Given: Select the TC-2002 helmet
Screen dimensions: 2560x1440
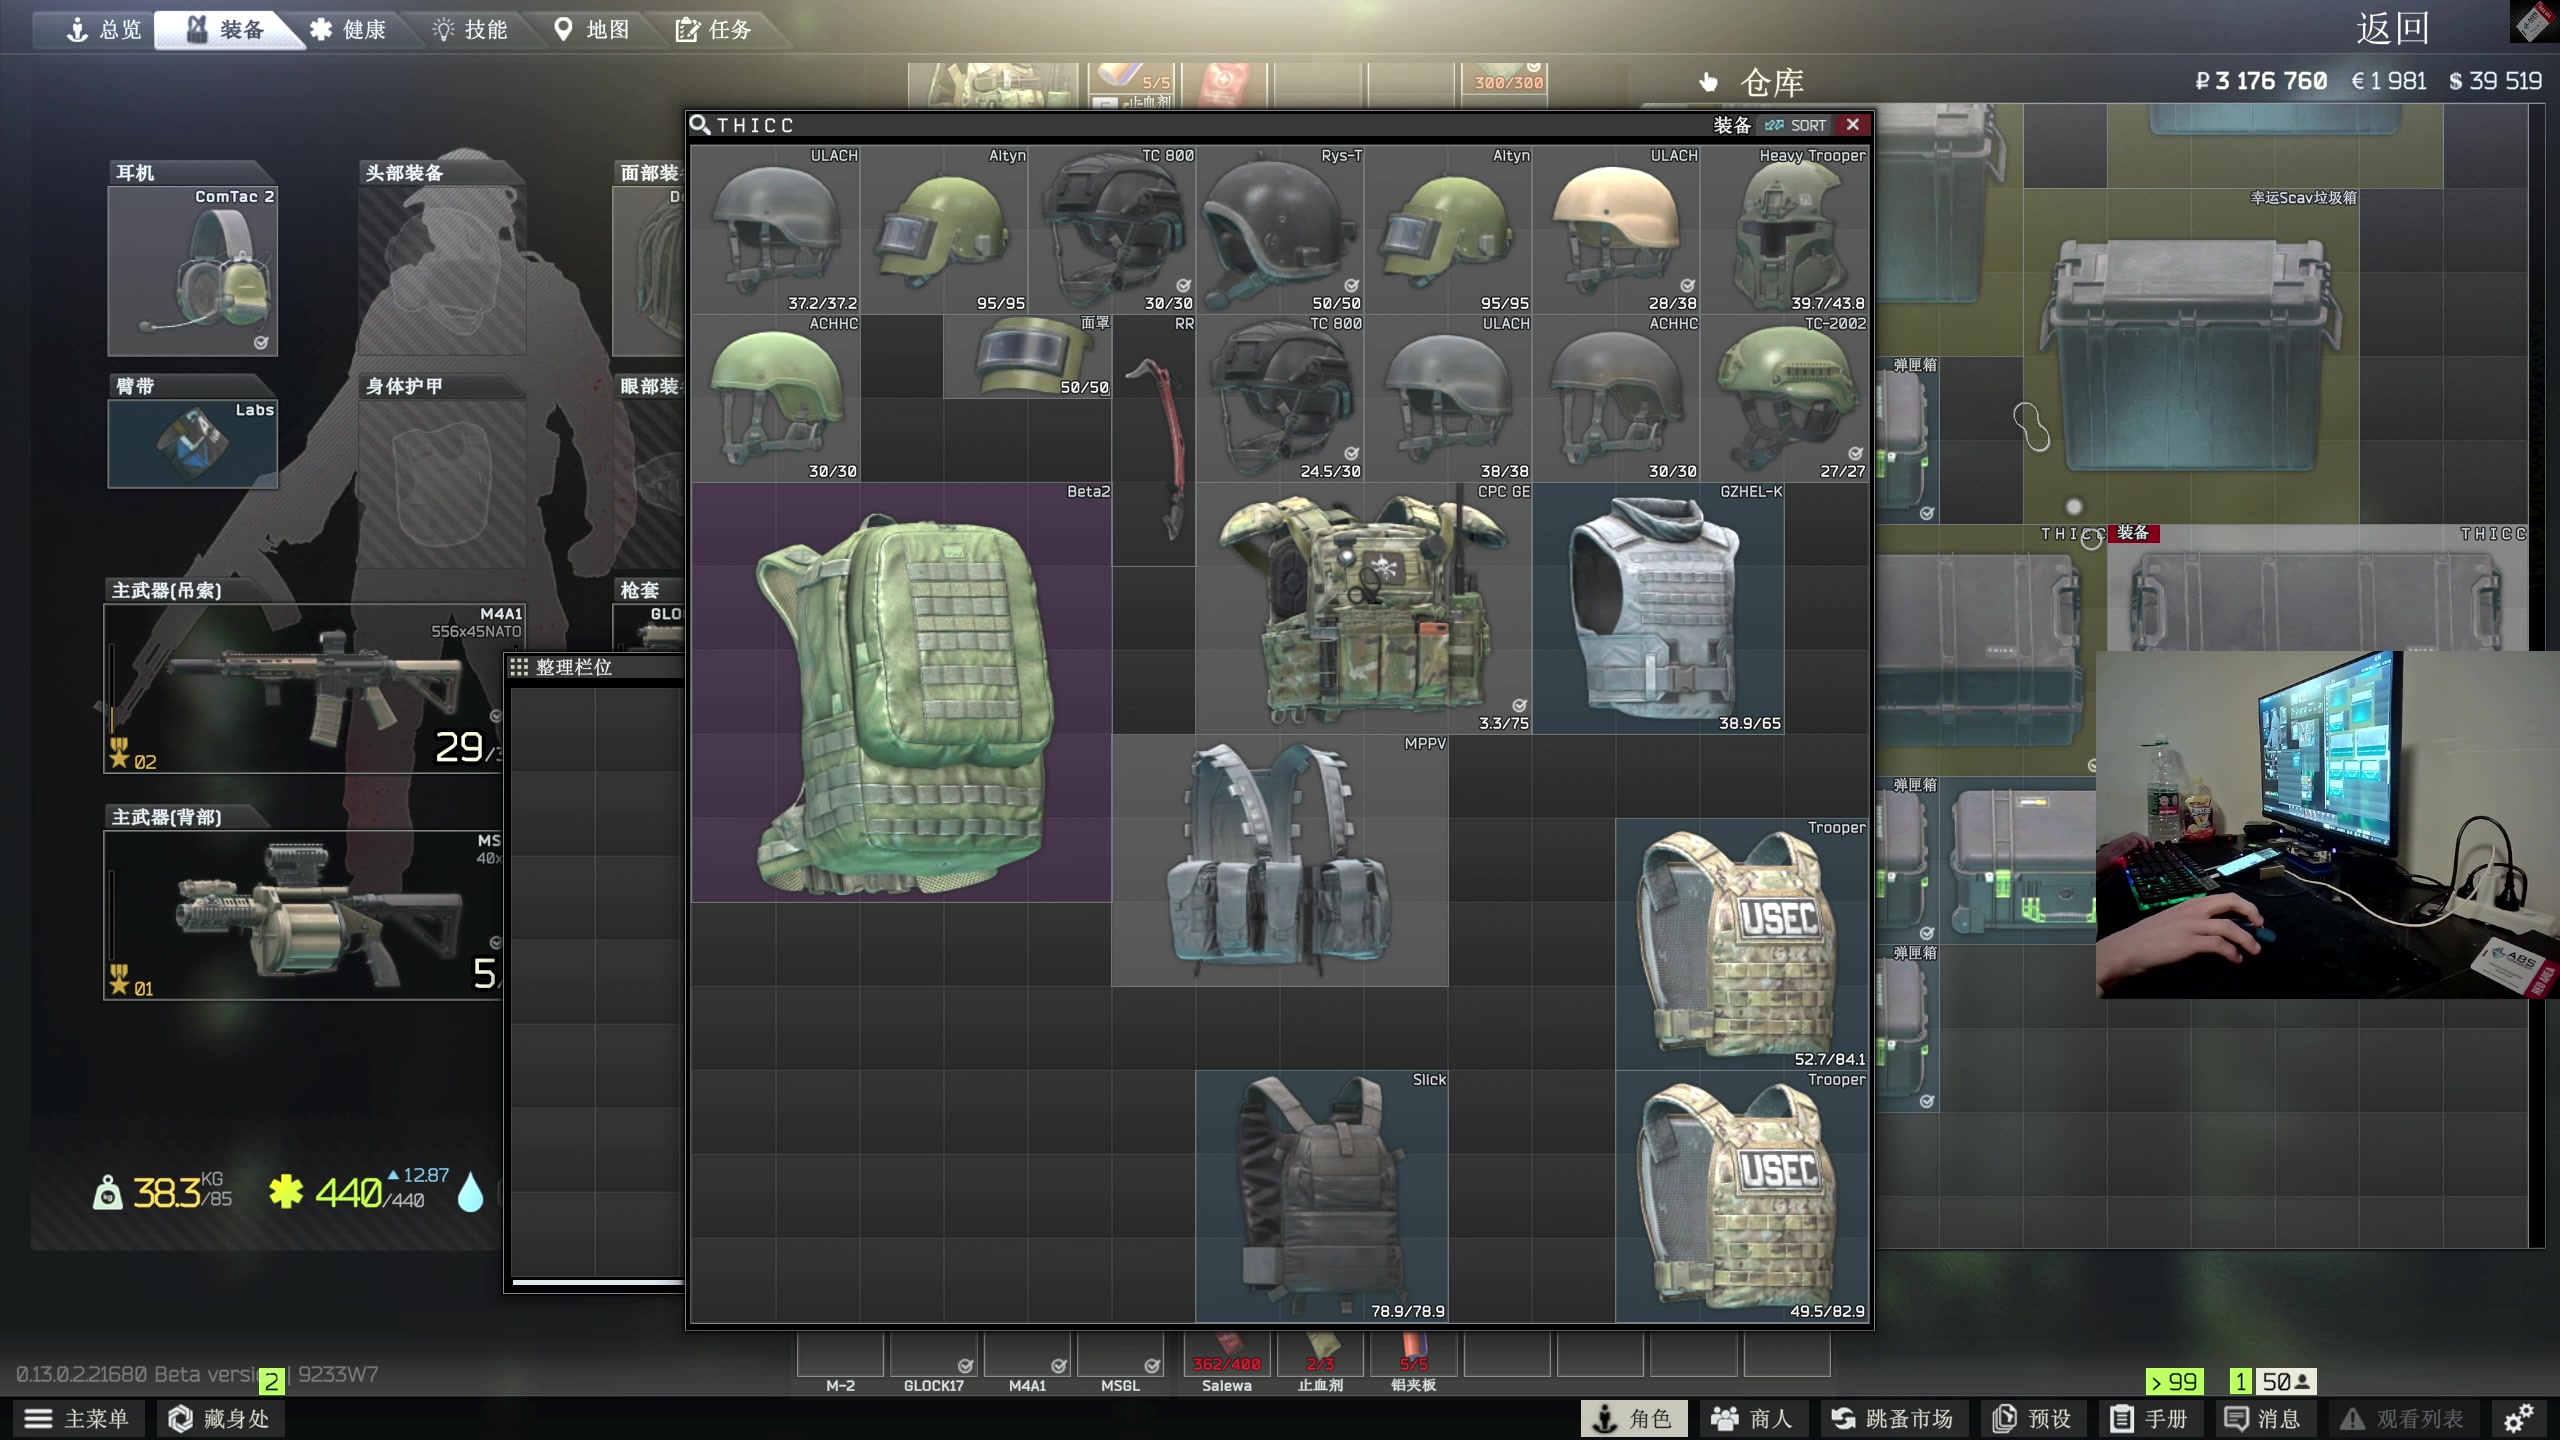Looking at the screenshot, I should click(x=1785, y=398).
